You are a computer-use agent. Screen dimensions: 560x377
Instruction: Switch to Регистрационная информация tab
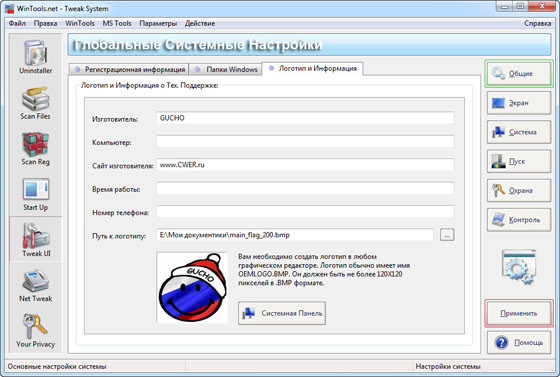(129, 69)
